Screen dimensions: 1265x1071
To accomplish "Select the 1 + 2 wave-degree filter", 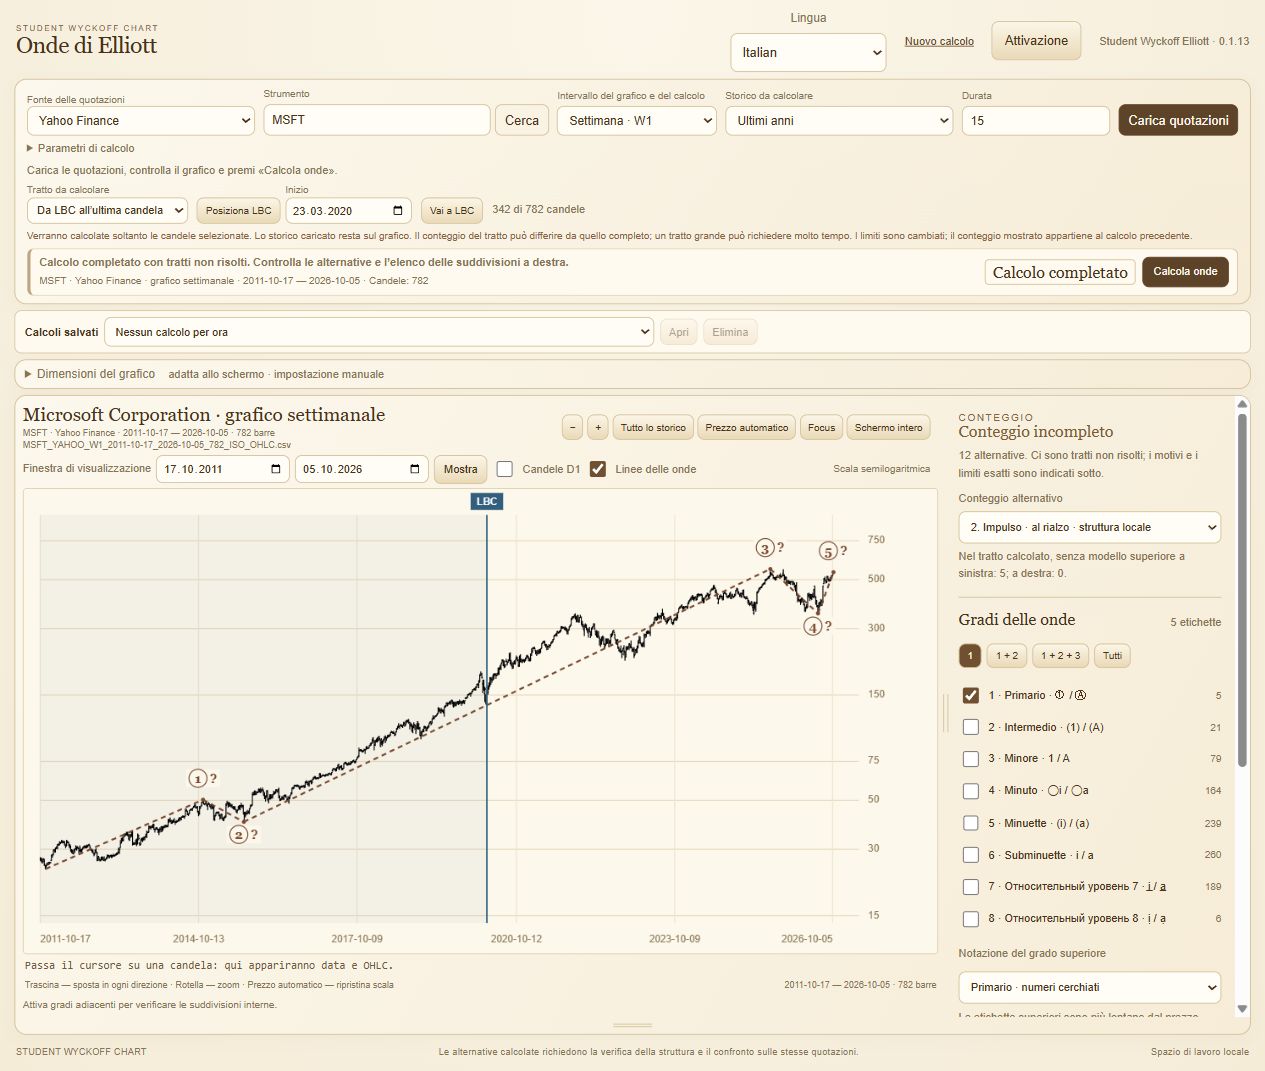I will tap(1007, 656).
